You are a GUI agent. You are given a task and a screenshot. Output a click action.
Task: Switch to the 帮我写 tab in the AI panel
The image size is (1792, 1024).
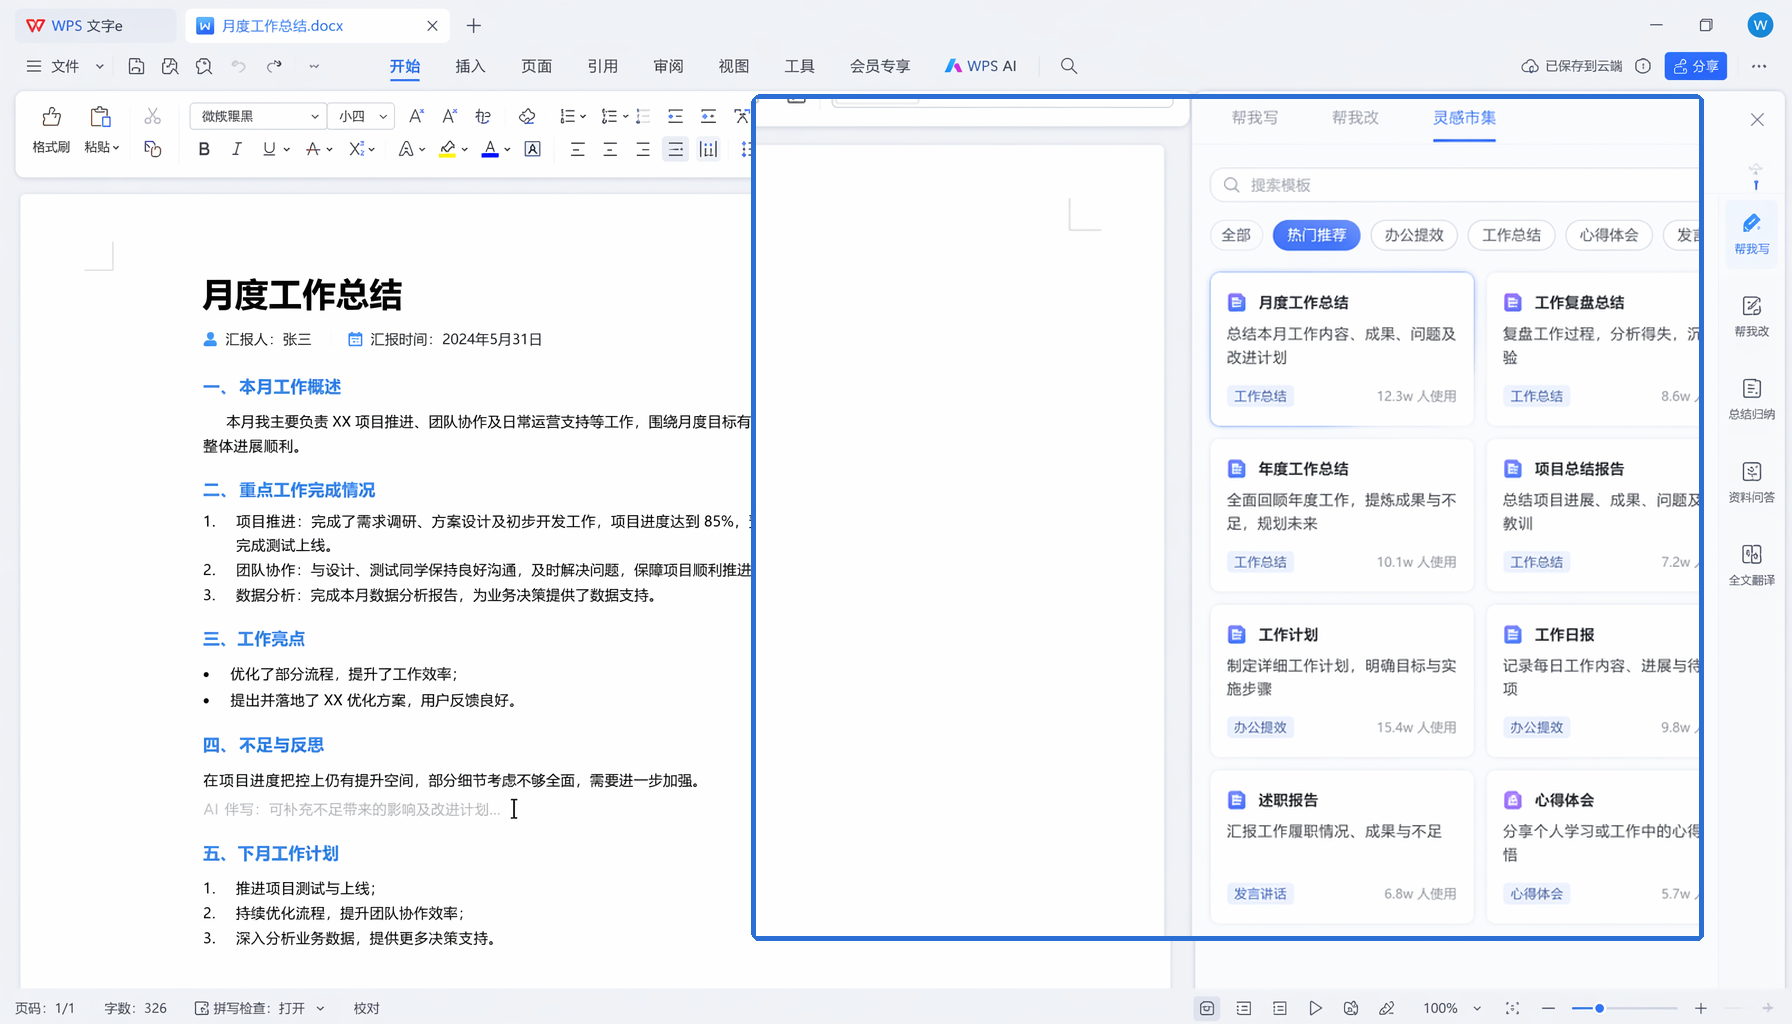(x=1255, y=118)
